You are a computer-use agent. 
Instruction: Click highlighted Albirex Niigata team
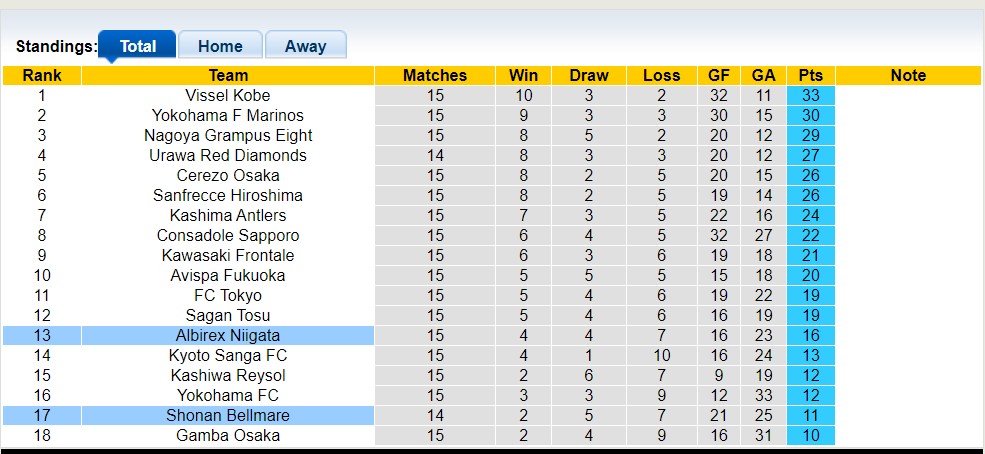(228, 336)
